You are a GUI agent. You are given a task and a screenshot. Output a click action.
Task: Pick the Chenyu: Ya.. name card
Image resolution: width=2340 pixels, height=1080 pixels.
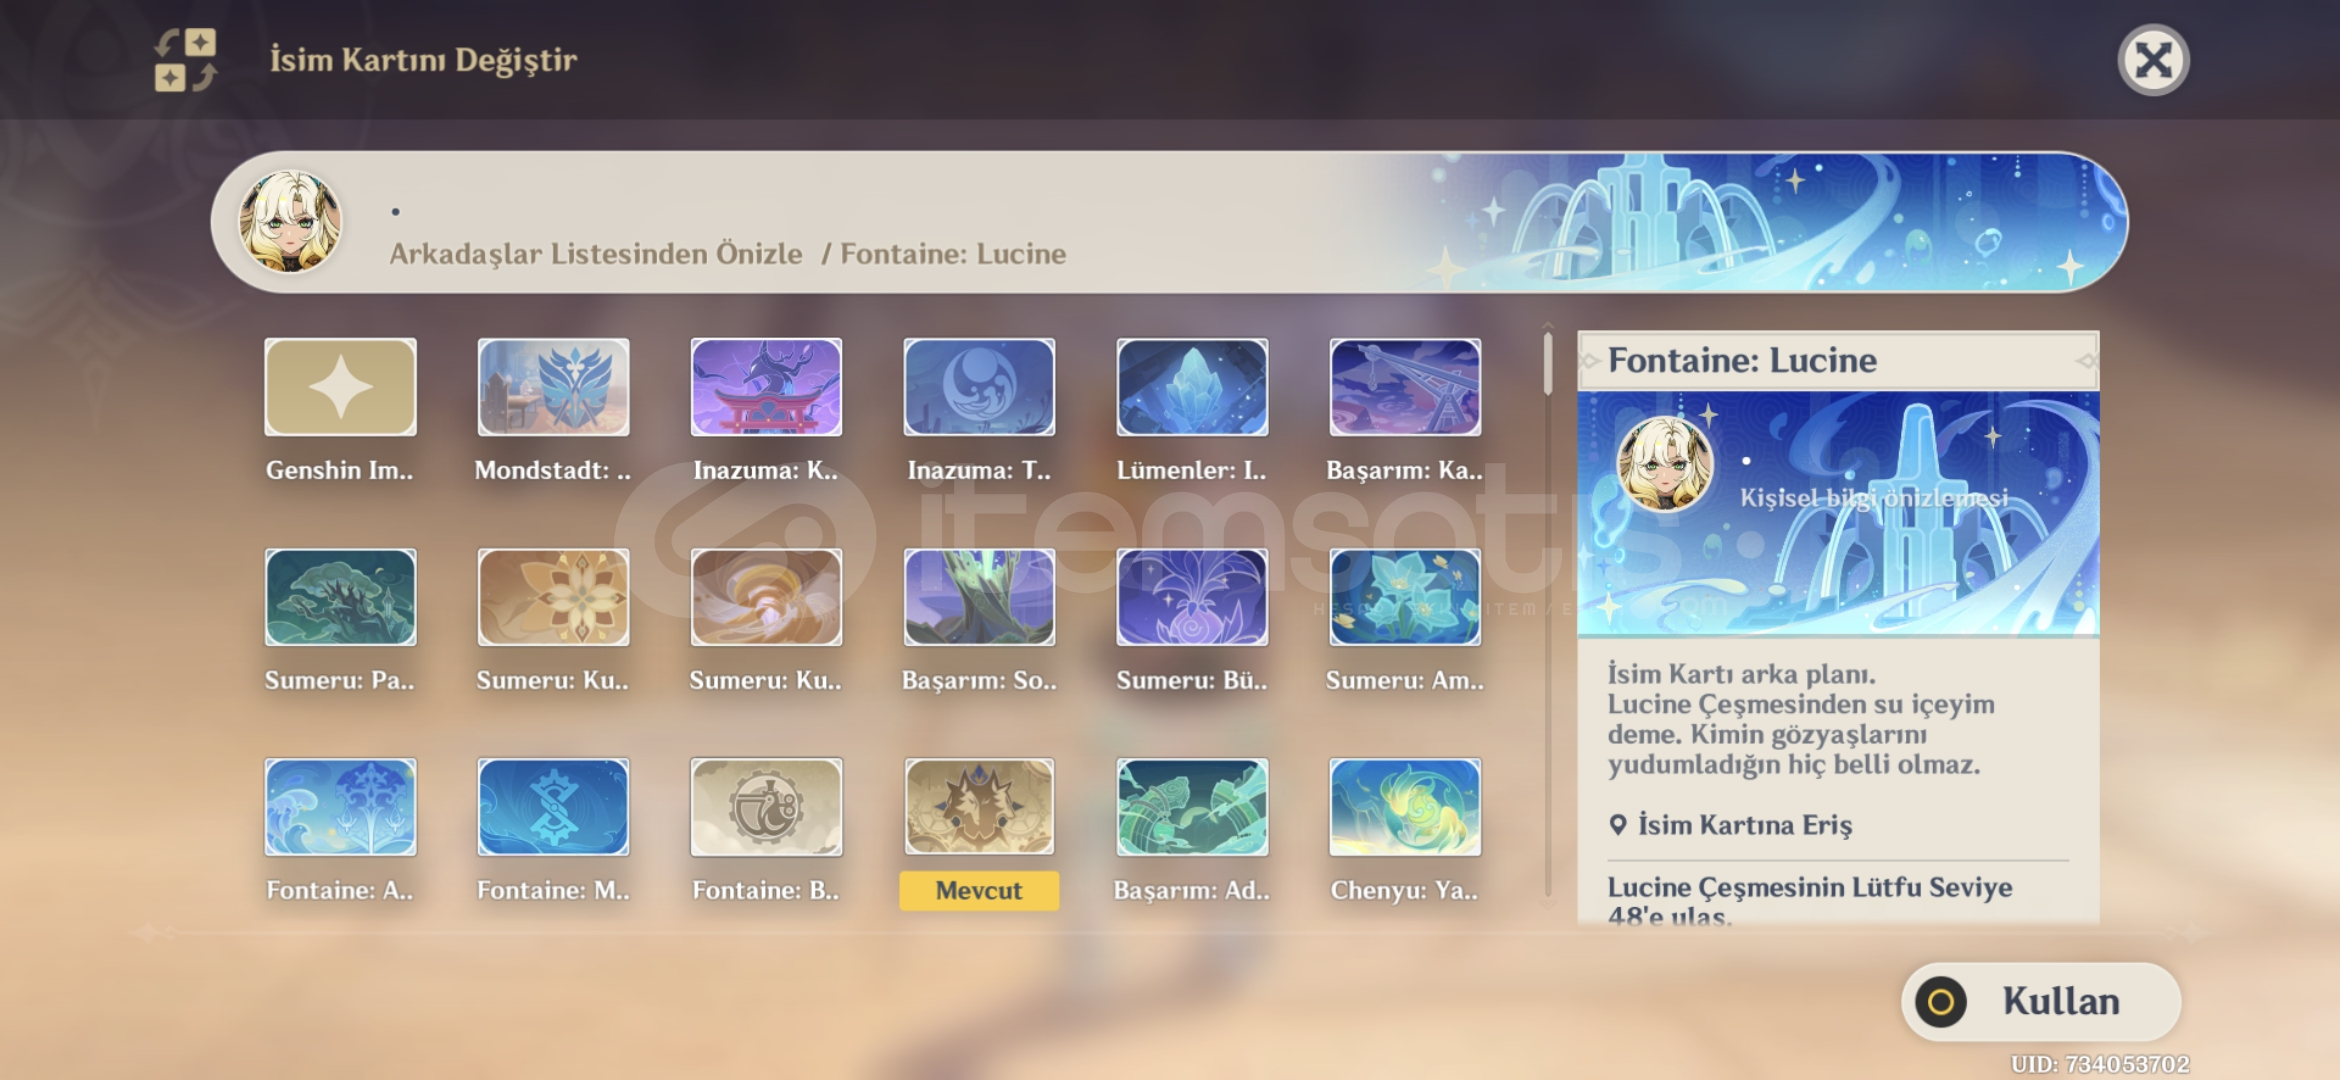click(1405, 807)
